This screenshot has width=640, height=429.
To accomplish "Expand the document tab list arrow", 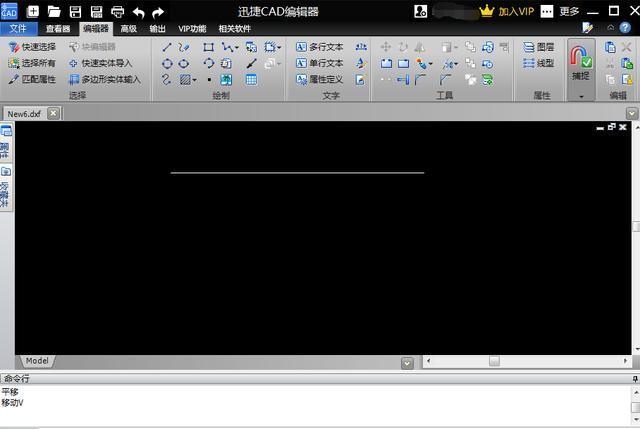I will 407,362.
